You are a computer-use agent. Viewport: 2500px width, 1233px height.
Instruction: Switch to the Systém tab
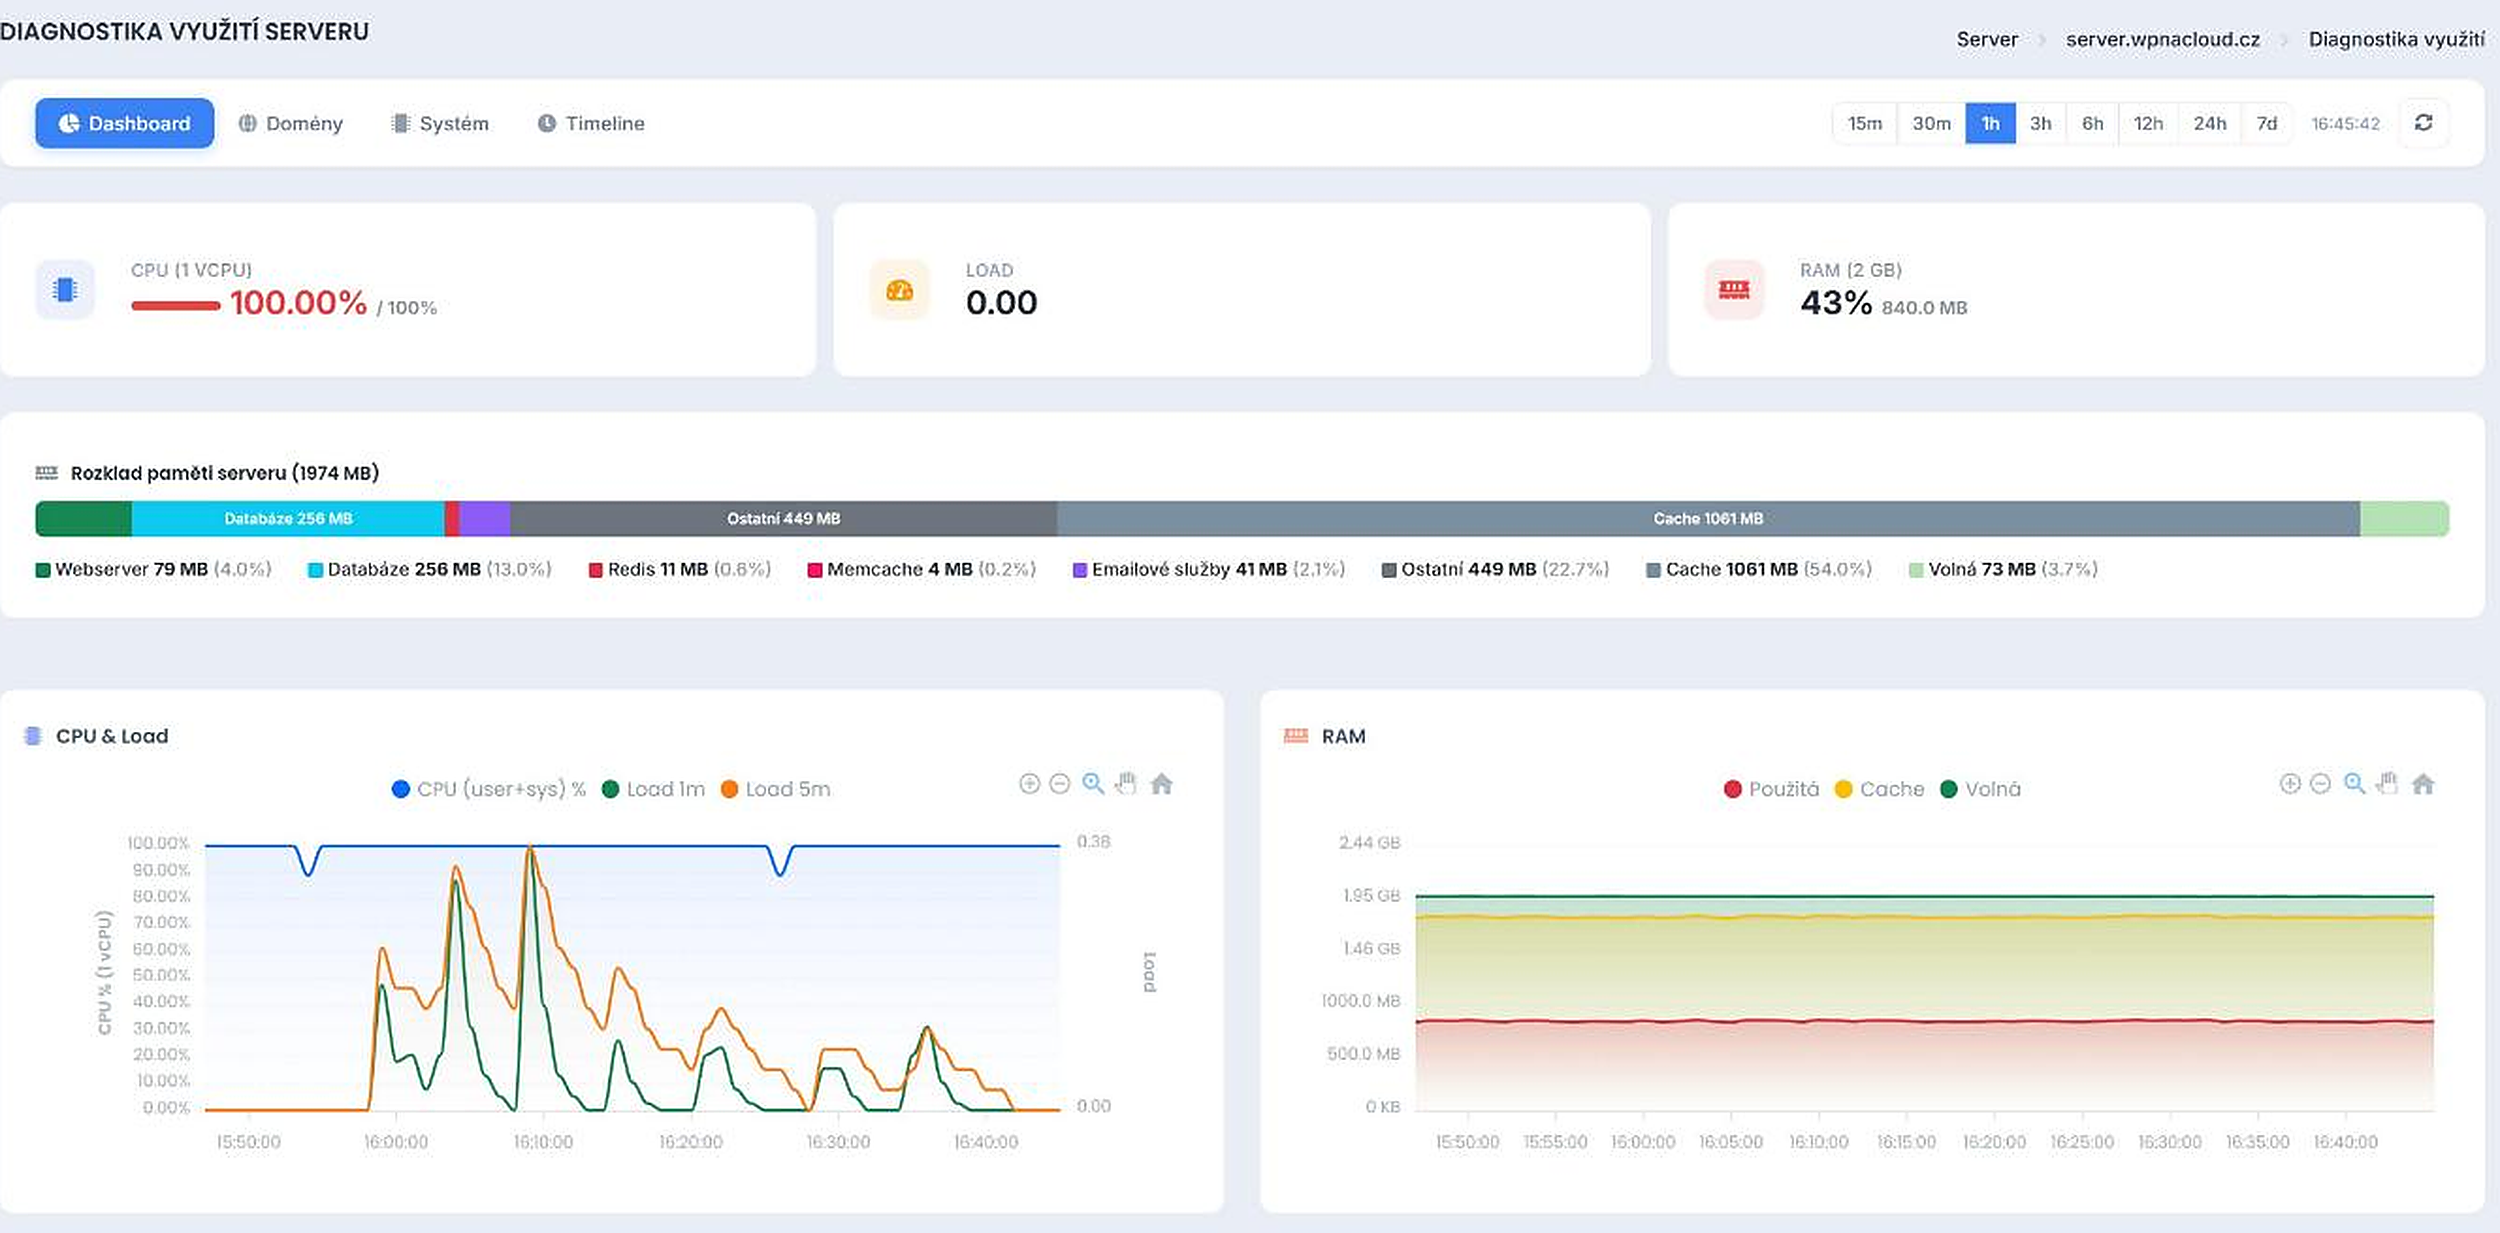click(x=440, y=123)
